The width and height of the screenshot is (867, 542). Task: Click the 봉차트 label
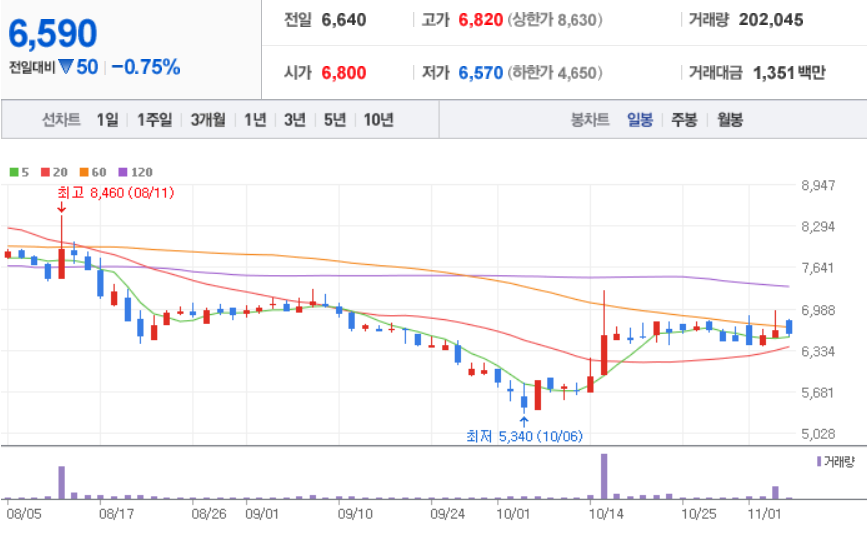click(x=590, y=119)
